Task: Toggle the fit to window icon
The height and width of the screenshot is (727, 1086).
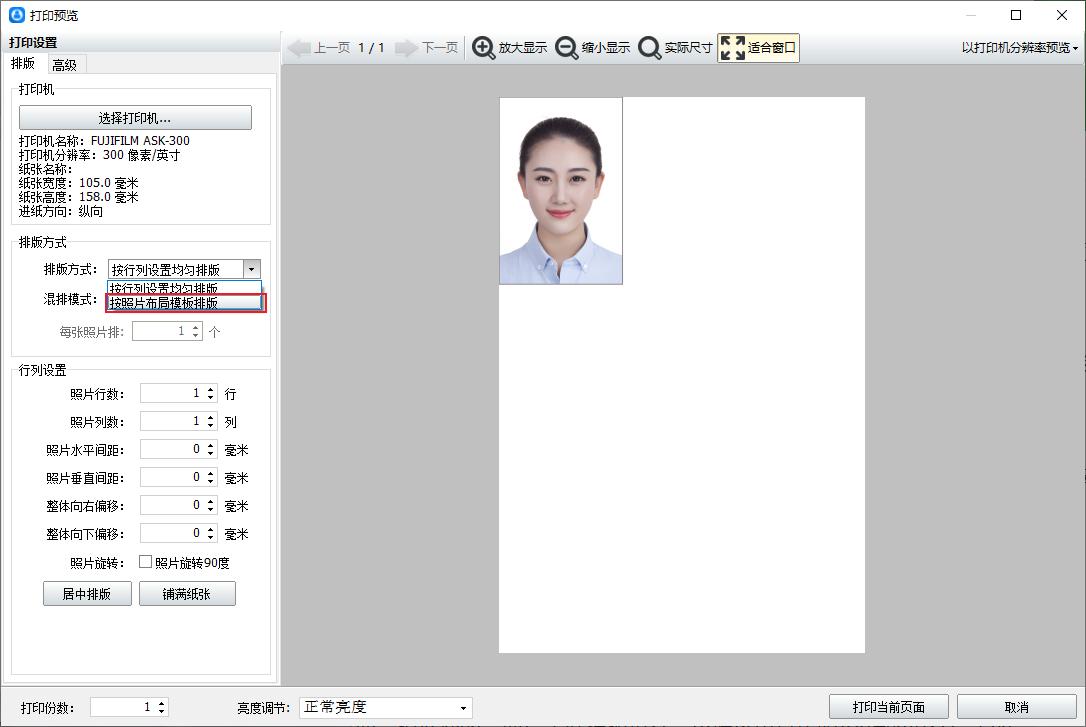Action: [x=733, y=48]
